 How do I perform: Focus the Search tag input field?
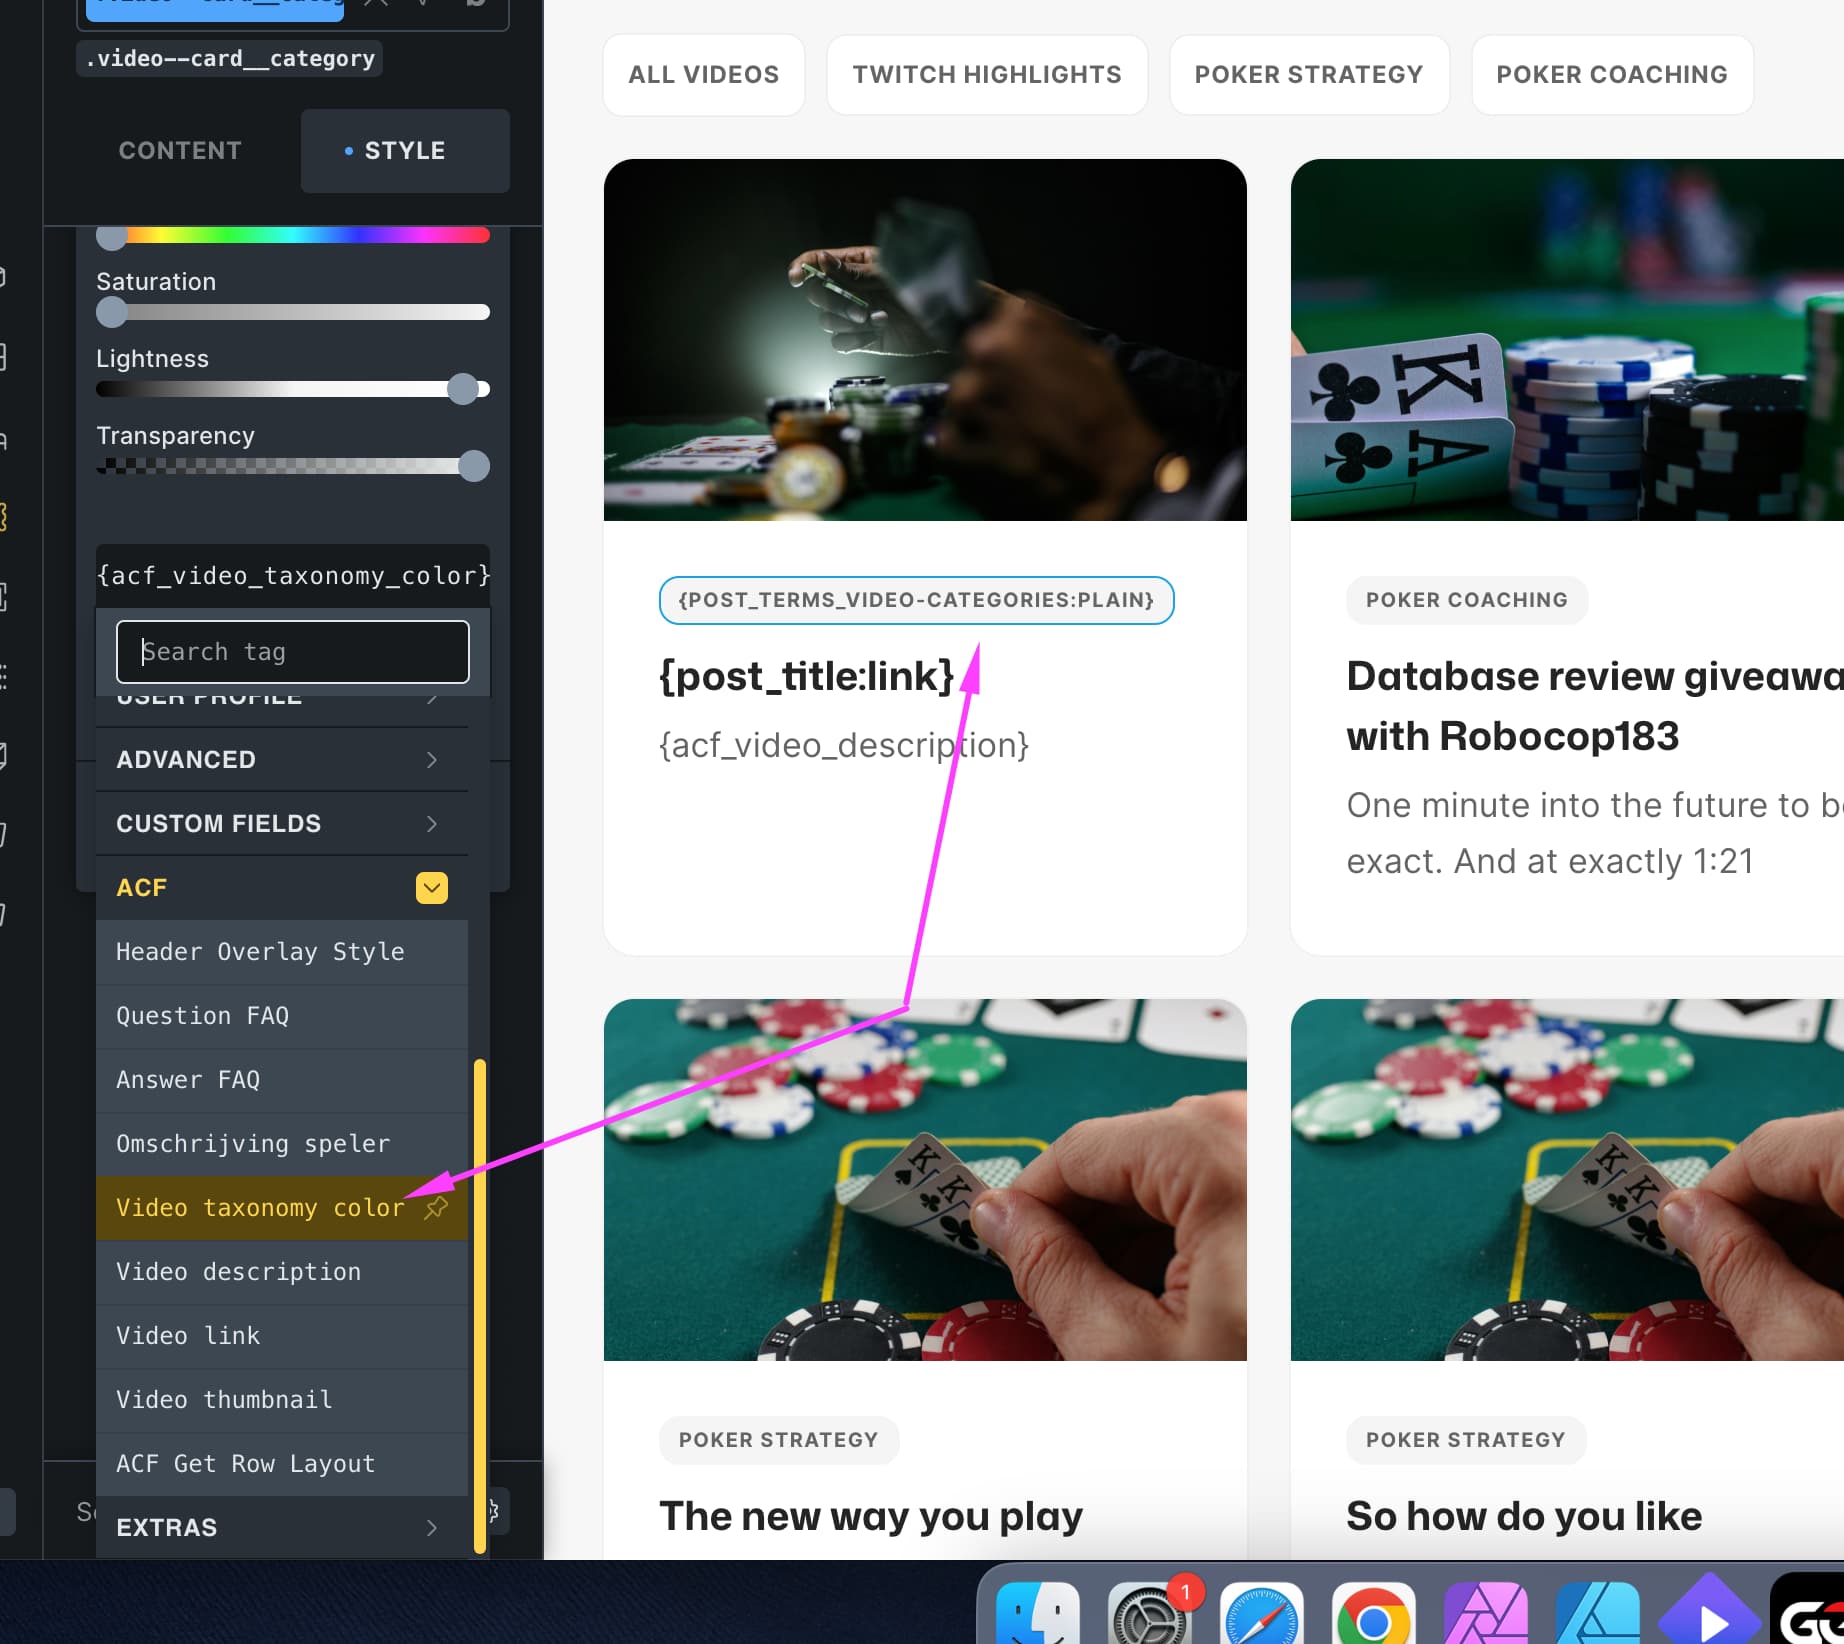click(x=292, y=652)
